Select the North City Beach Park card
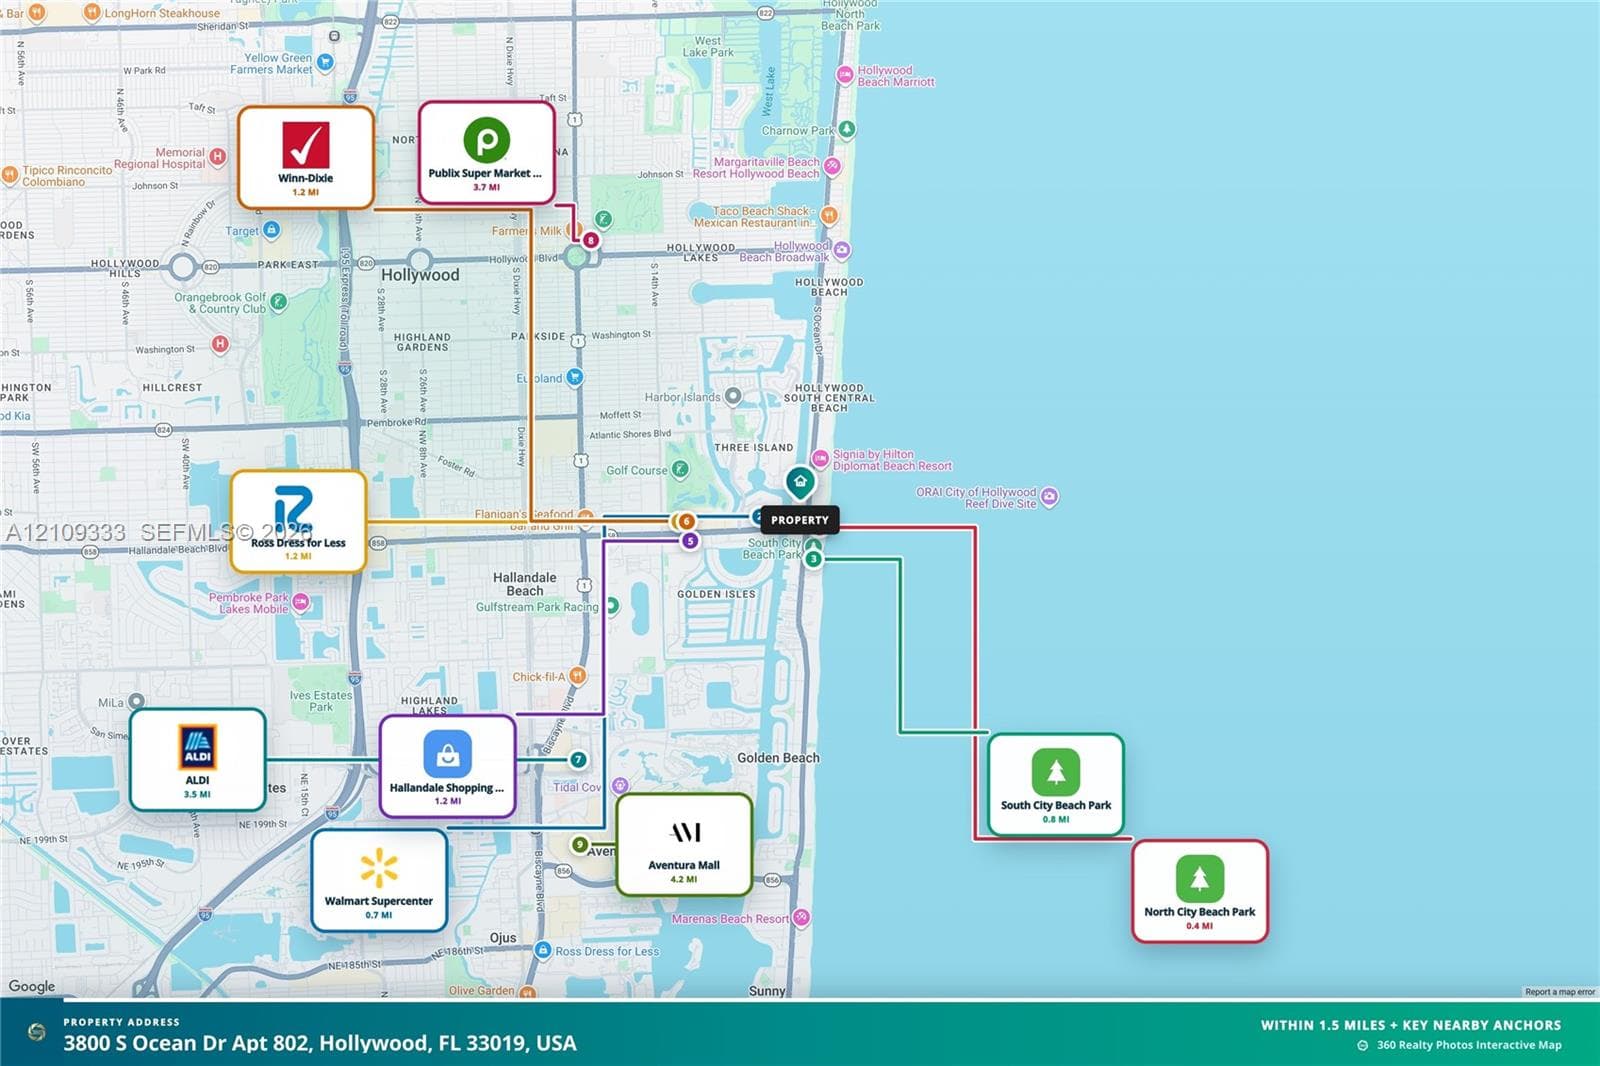Screen dimensions: 1600x1066 [1200, 891]
